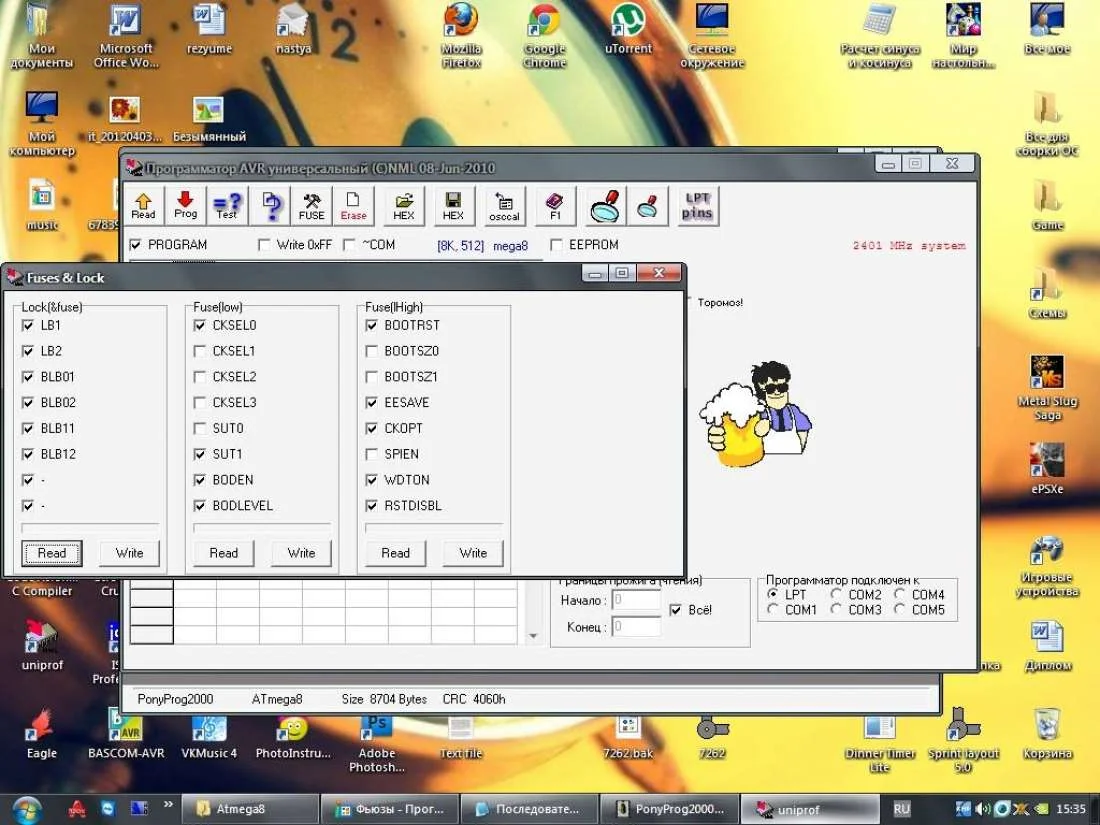Open VKMusic 4 desktop shortcut
1100x825 pixels.
coord(209,733)
